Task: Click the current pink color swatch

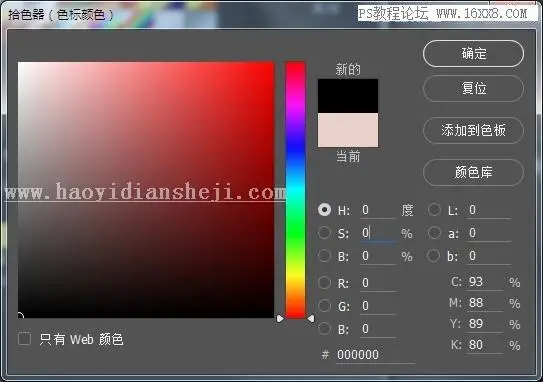Action: click(x=348, y=130)
